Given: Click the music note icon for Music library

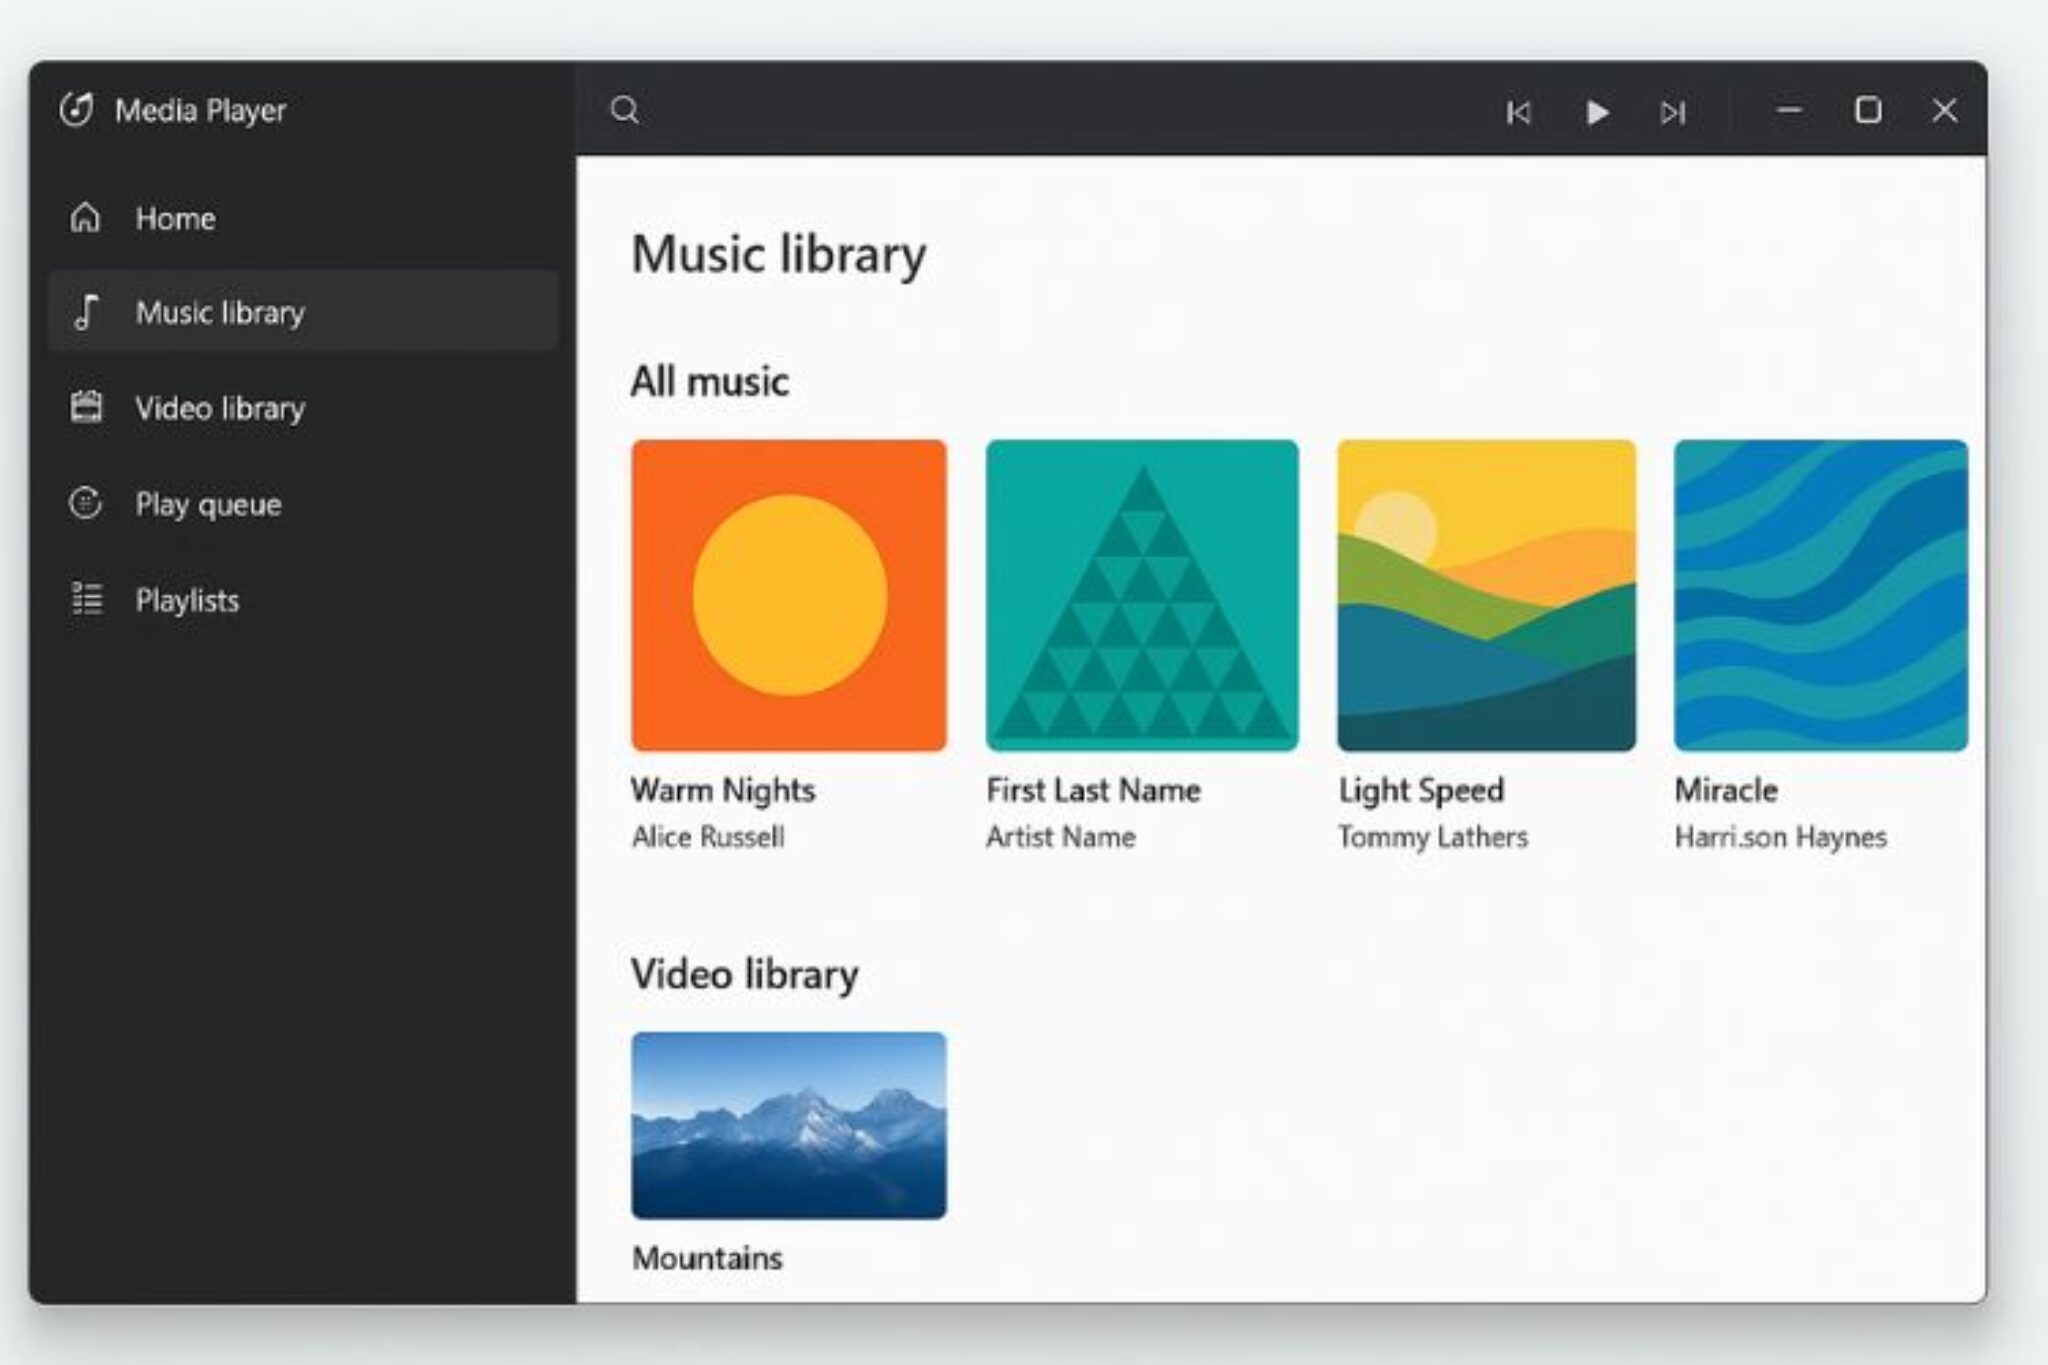Looking at the screenshot, I should [x=86, y=313].
